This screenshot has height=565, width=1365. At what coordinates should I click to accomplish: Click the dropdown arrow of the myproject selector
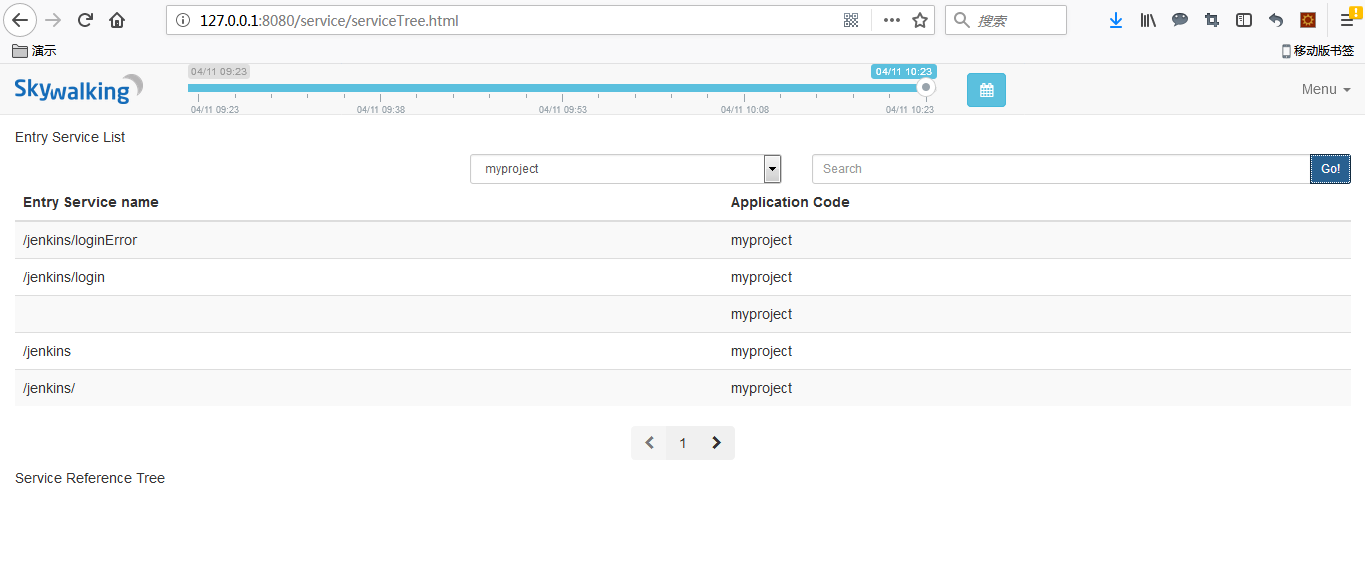point(772,169)
